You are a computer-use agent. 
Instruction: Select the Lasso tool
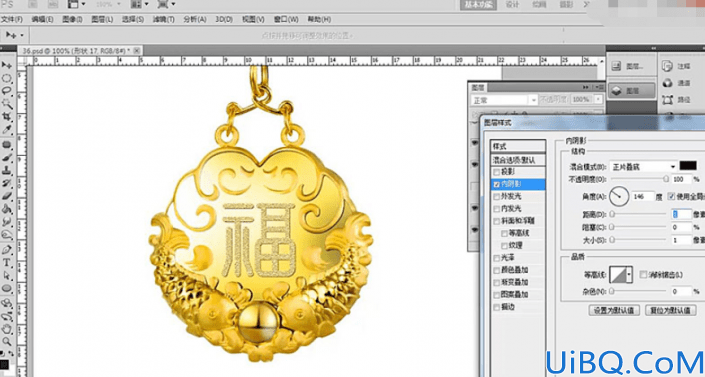click(x=7, y=91)
